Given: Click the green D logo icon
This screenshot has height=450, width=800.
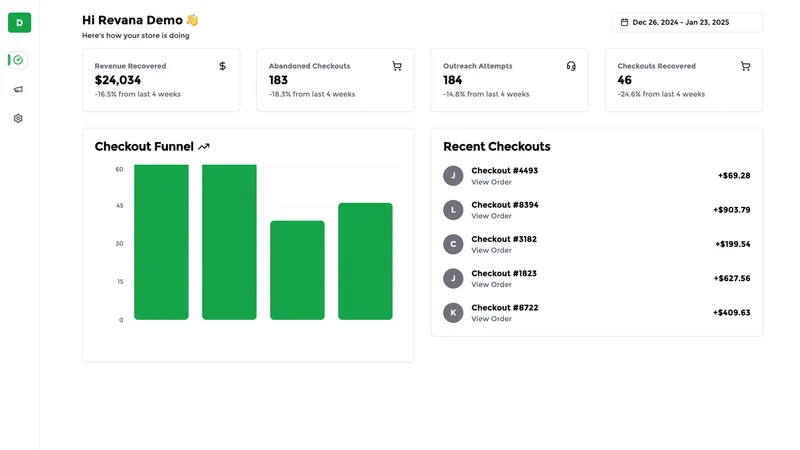Looking at the screenshot, I should [x=19, y=22].
